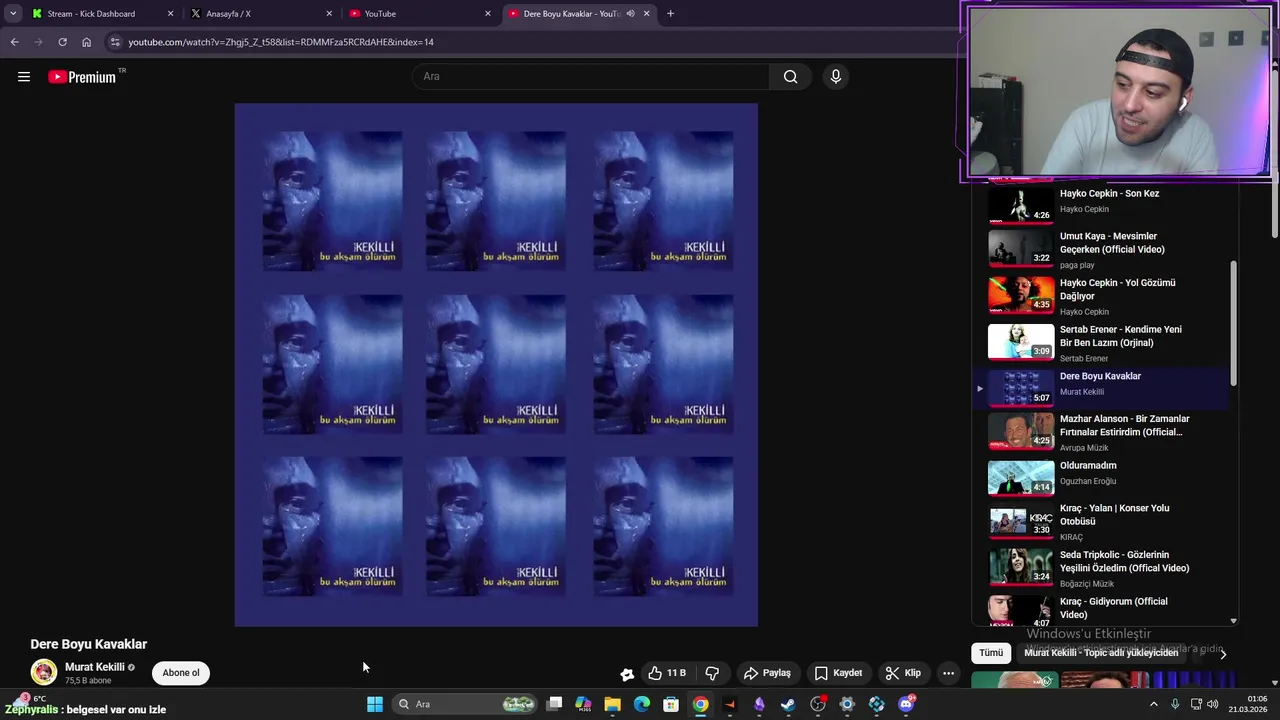Select the Tümü filter chip
This screenshot has height=720, width=1280.
[991, 653]
